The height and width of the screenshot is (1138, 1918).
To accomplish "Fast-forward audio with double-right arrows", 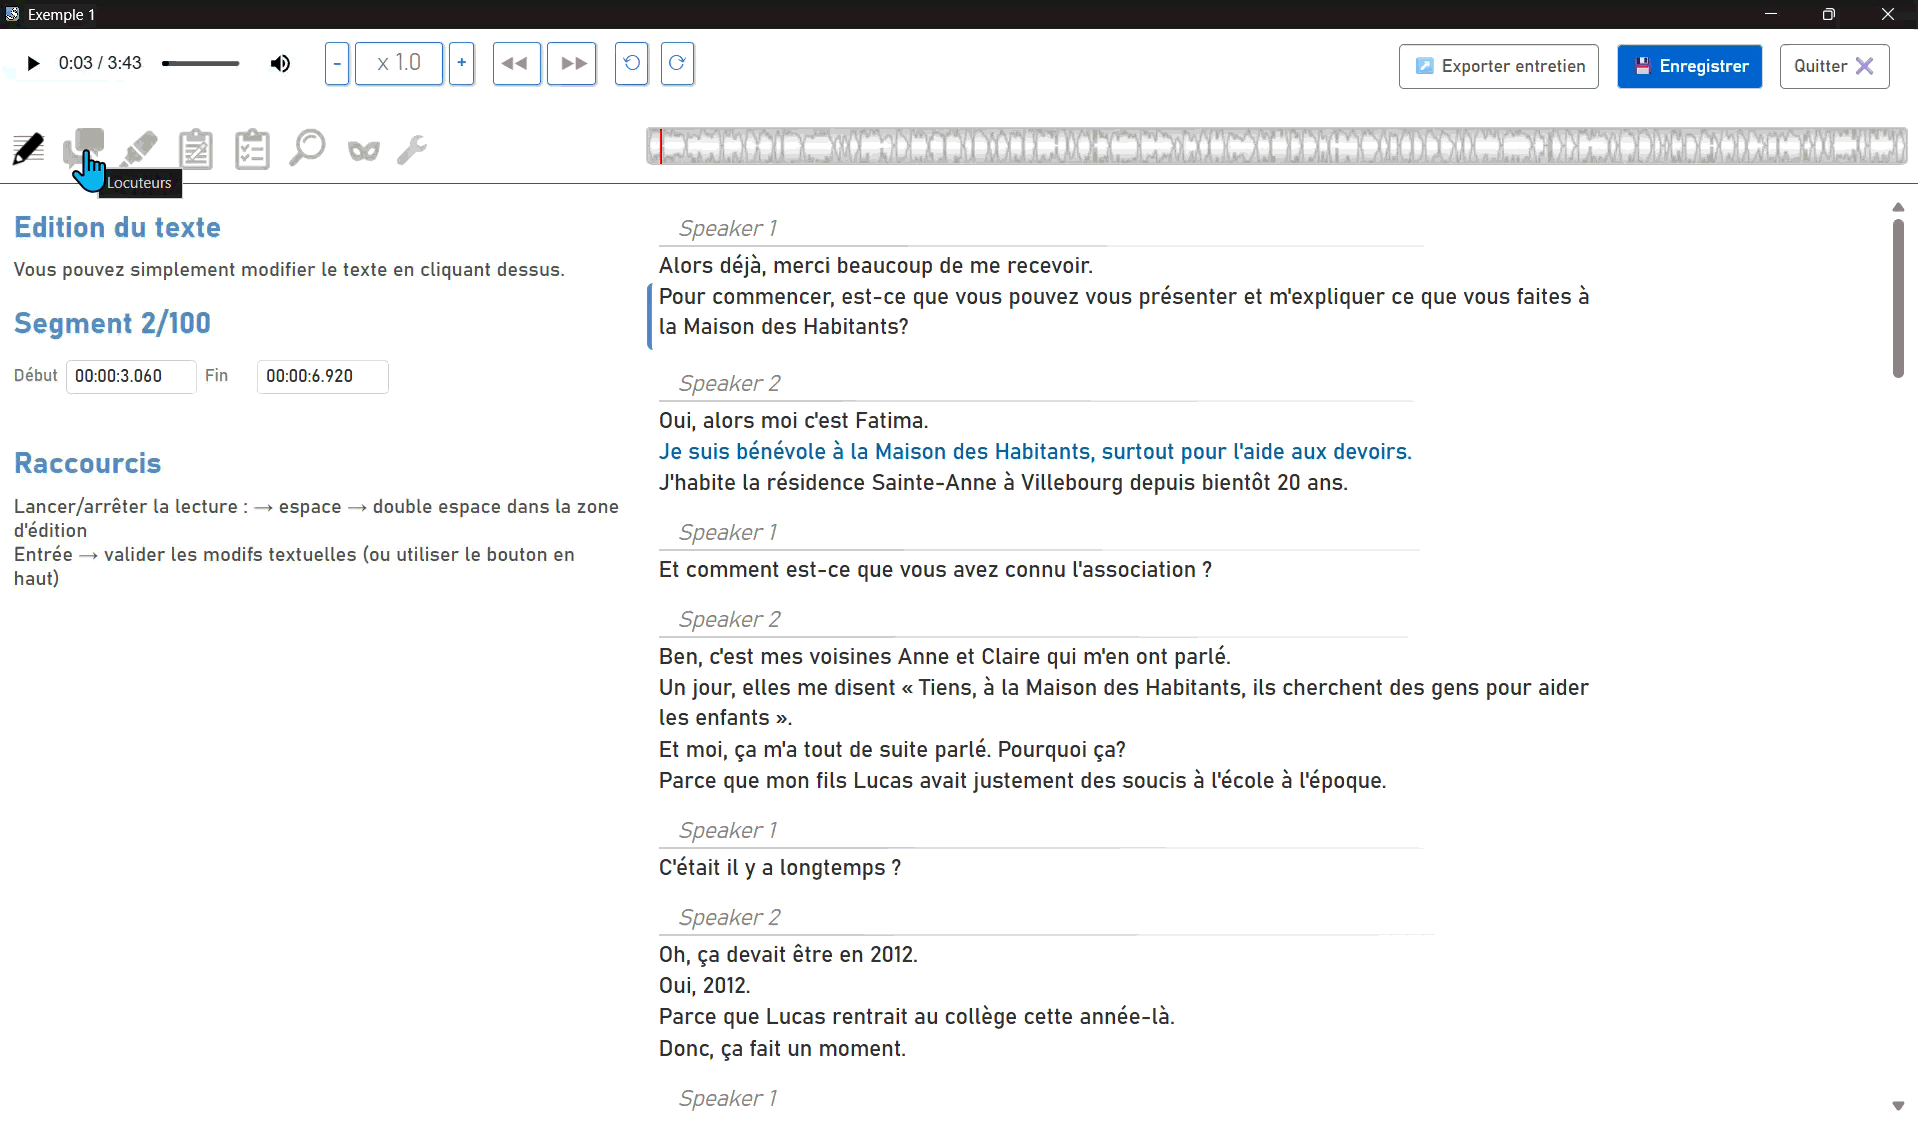I will pyautogui.click(x=572, y=64).
